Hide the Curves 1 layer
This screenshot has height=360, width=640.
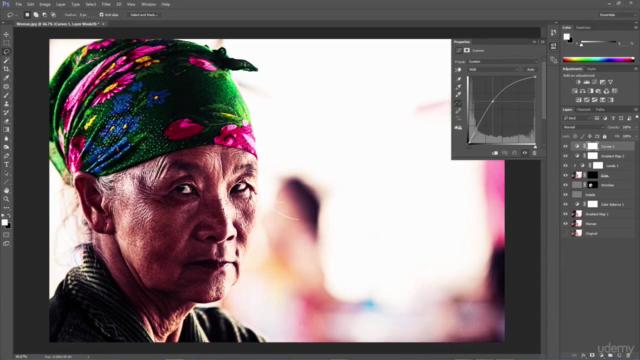pos(566,146)
